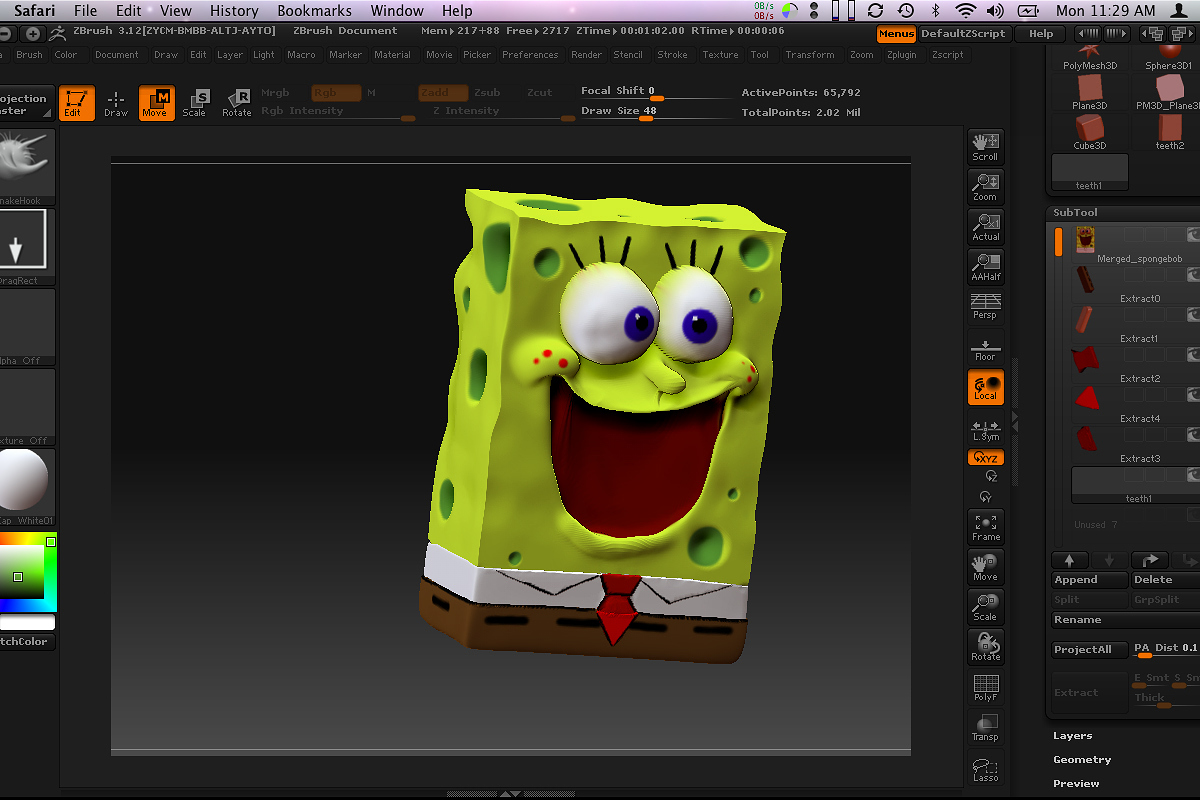Select the PolyMesh3D star tool
The width and height of the screenshot is (1200, 800).
pos(1090,57)
